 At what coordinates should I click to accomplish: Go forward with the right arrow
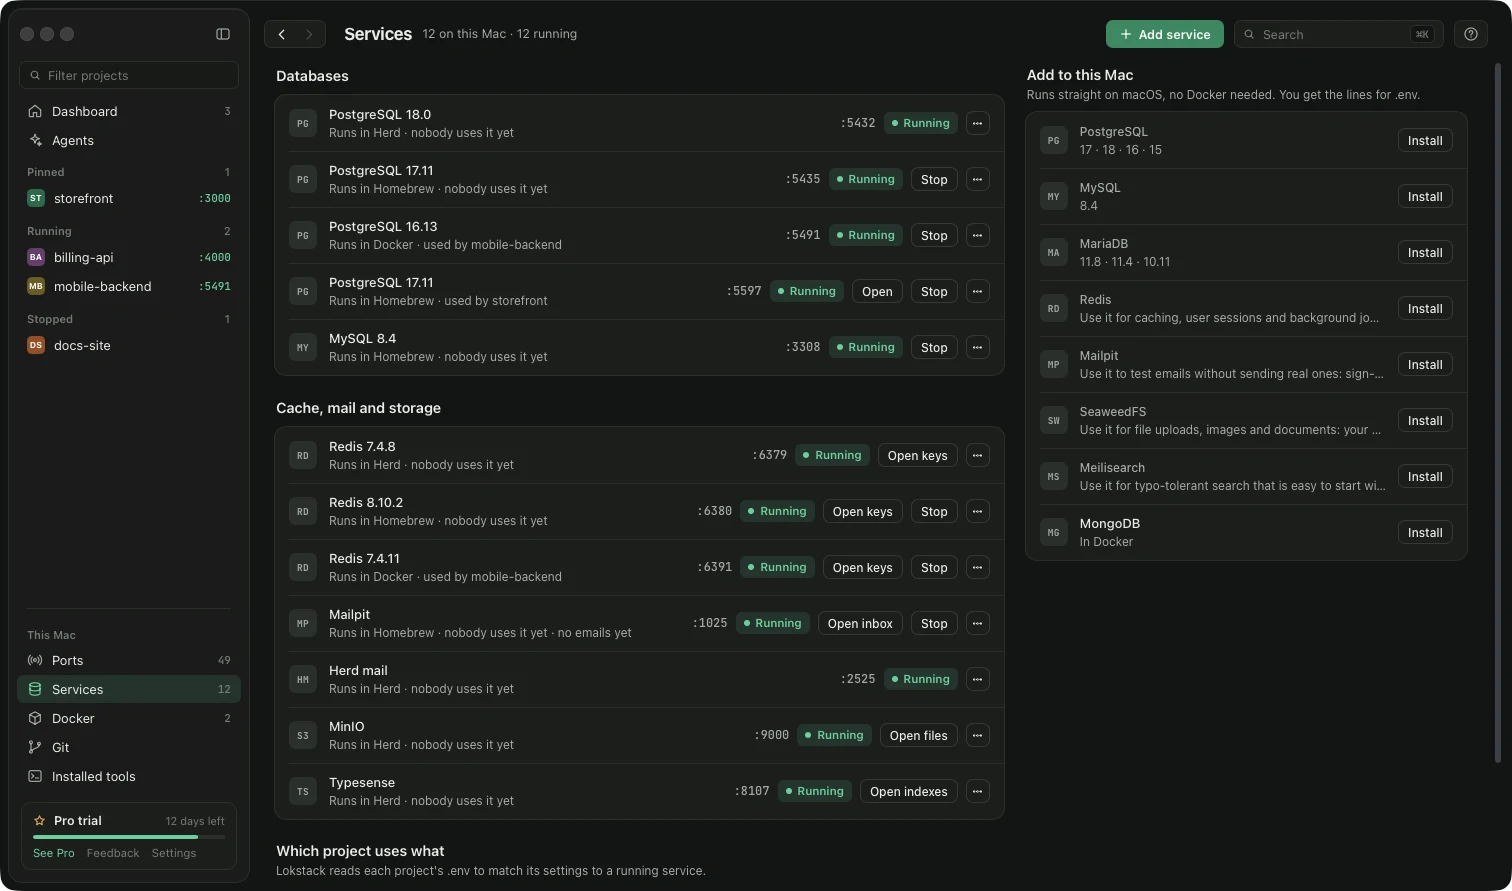point(310,34)
